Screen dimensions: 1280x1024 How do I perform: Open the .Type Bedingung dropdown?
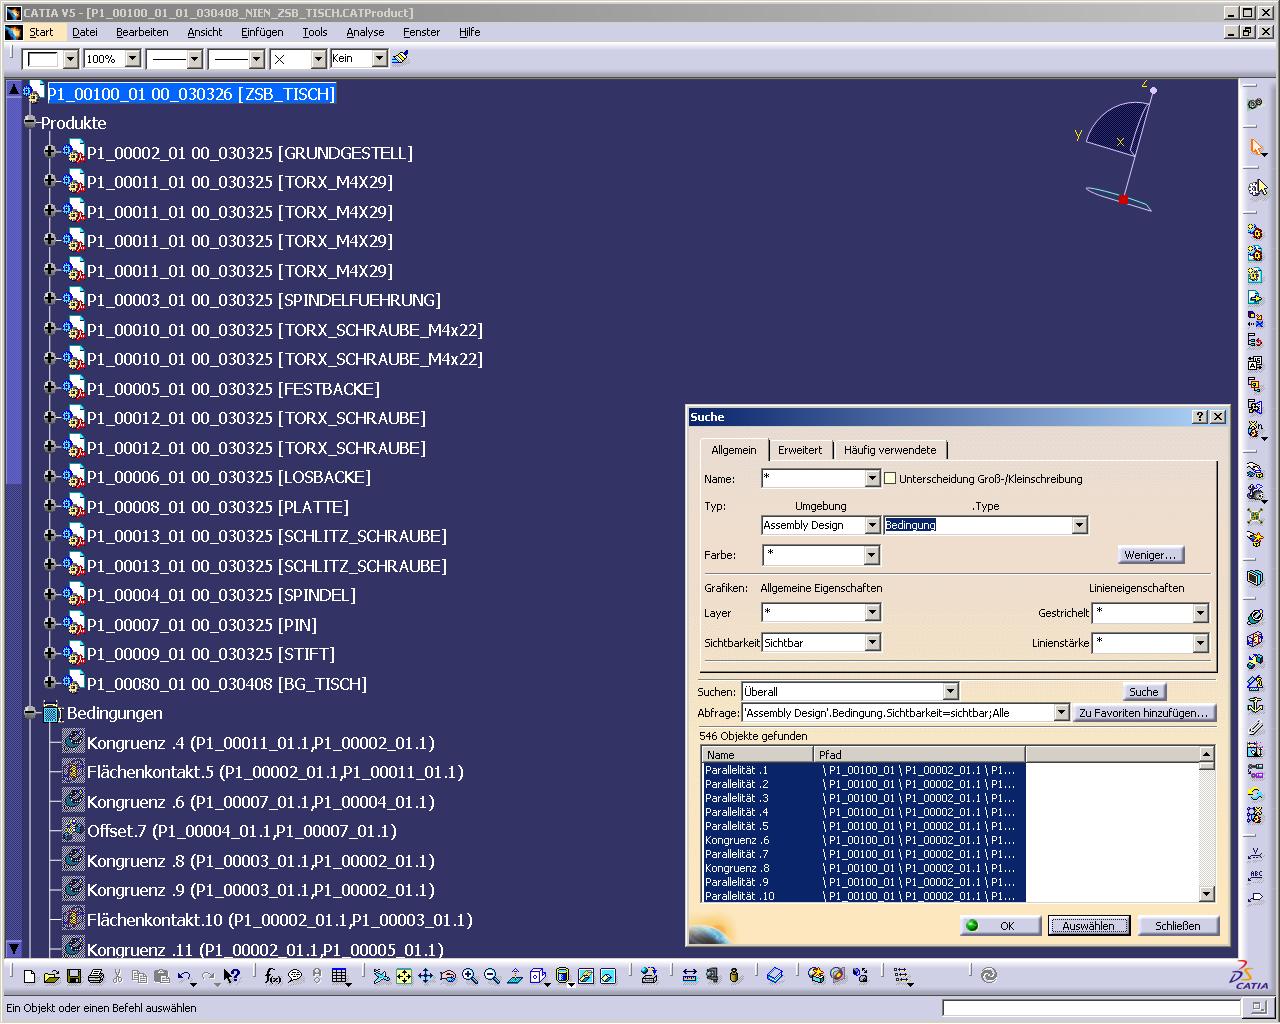pos(1079,525)
